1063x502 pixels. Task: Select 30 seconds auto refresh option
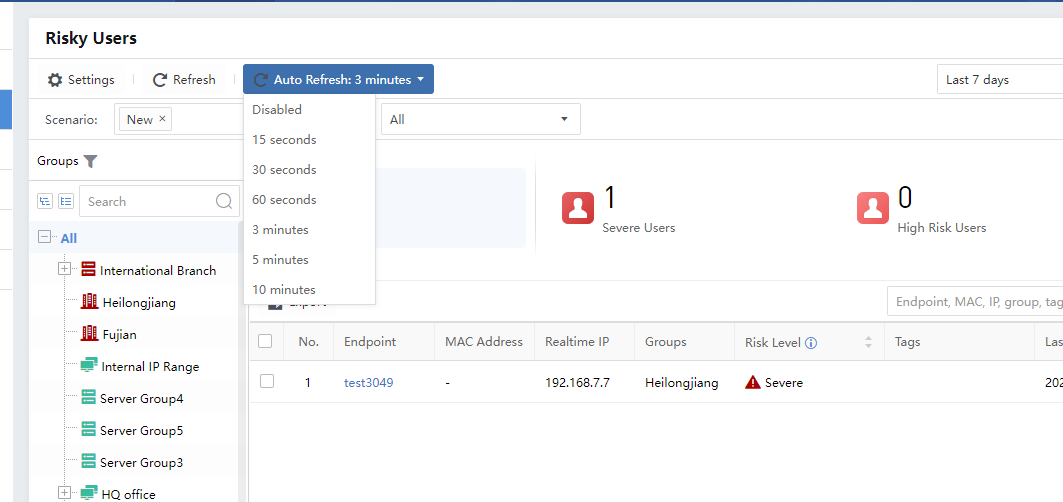click(284, 170)
